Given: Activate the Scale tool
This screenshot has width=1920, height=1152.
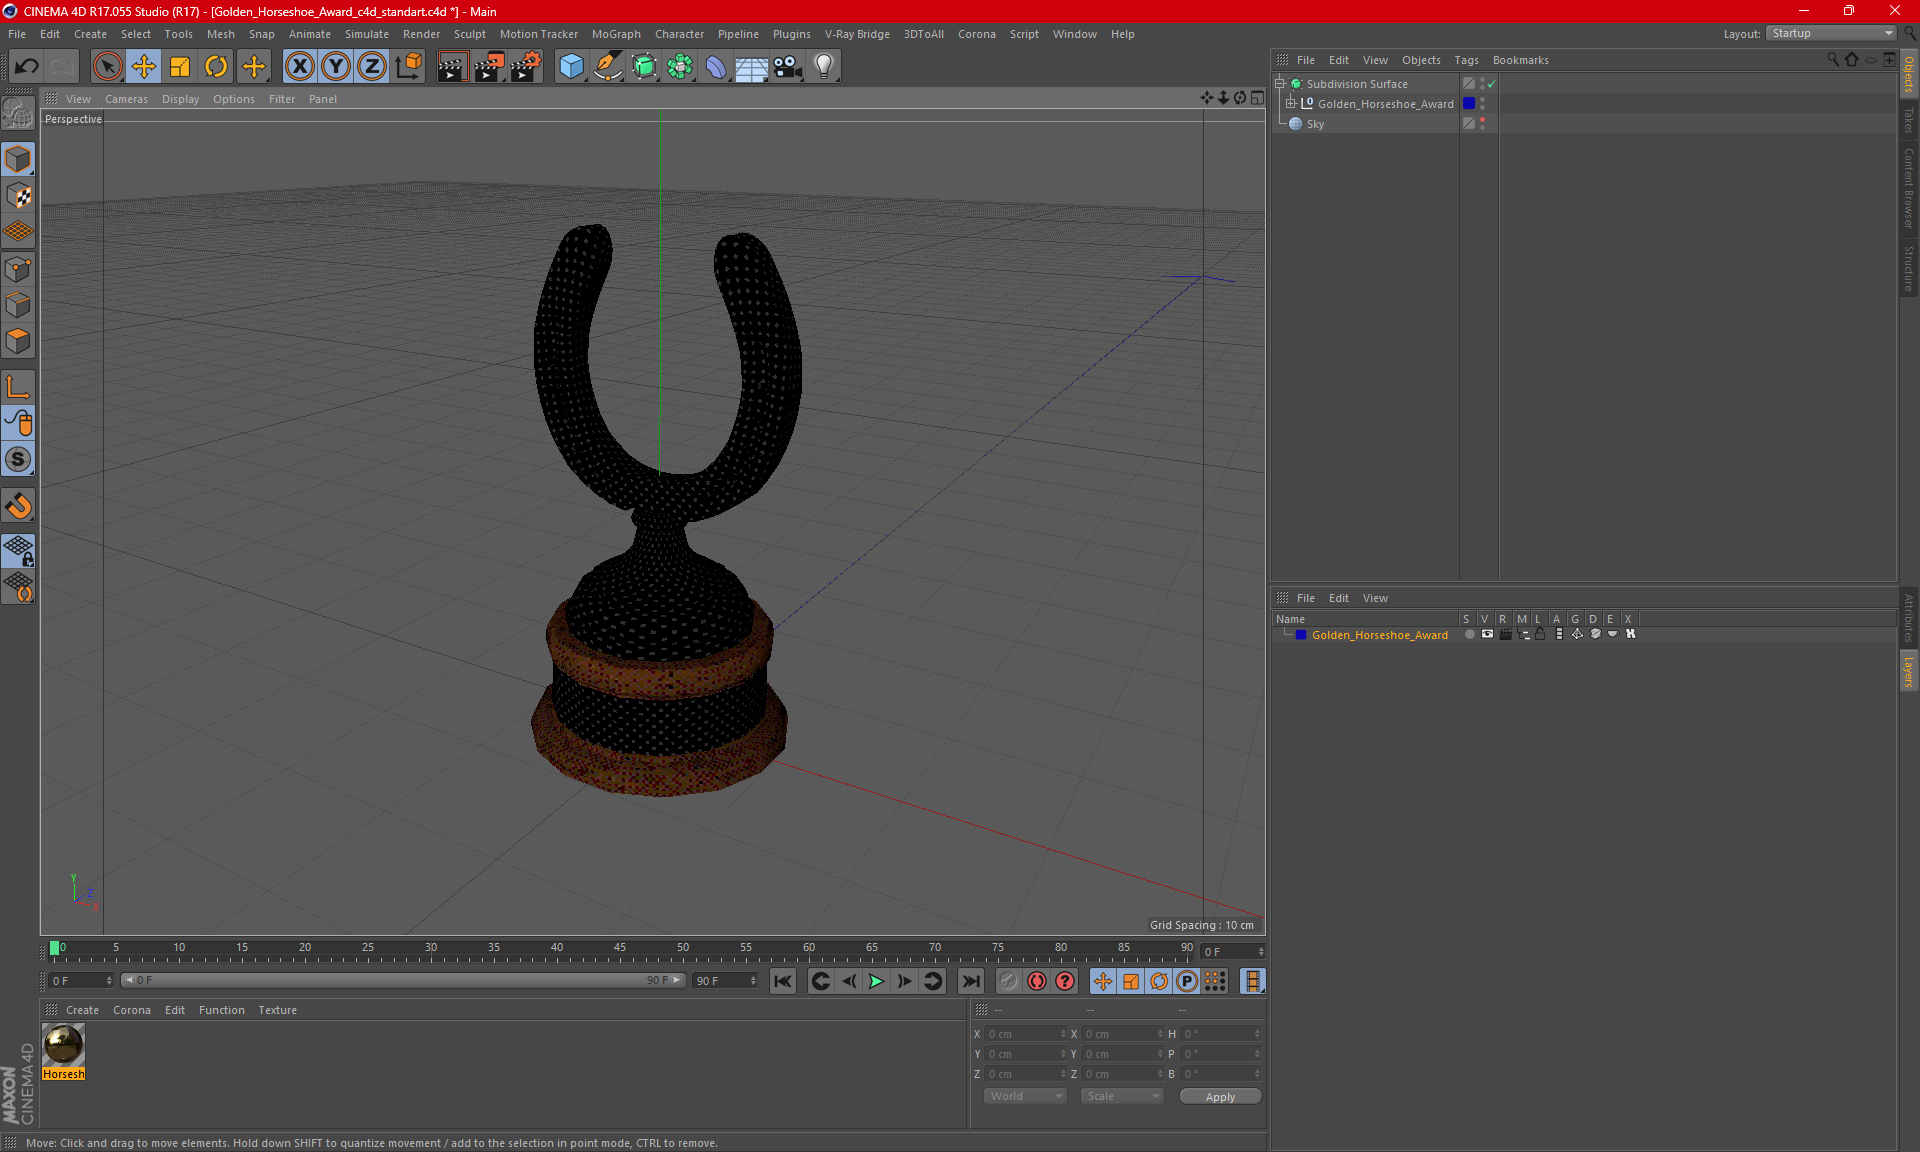Looking at the screenshot, I should point(180,67).
